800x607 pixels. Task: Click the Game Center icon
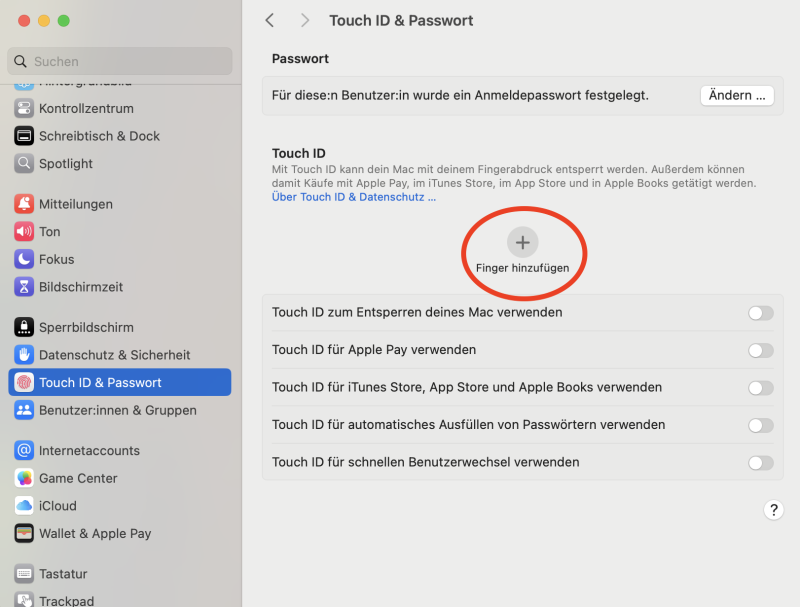(x=24, y=478)
